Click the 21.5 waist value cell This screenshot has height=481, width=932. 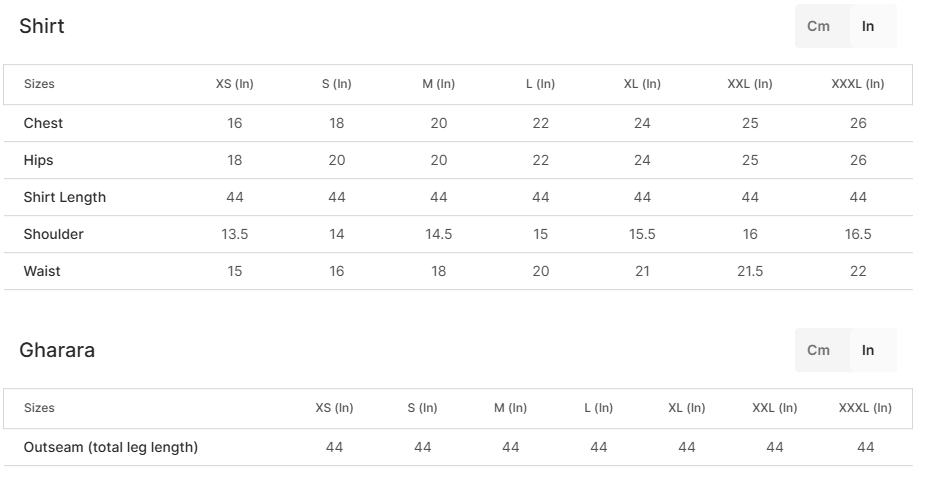coord(750,271)
